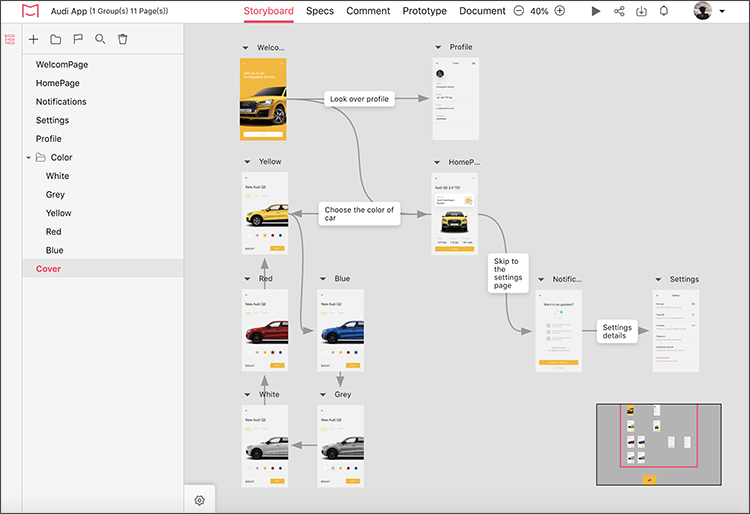750x514 pixels.
Task: Open the Blue car artboard thumbnail
Action: tap(341, 330)
